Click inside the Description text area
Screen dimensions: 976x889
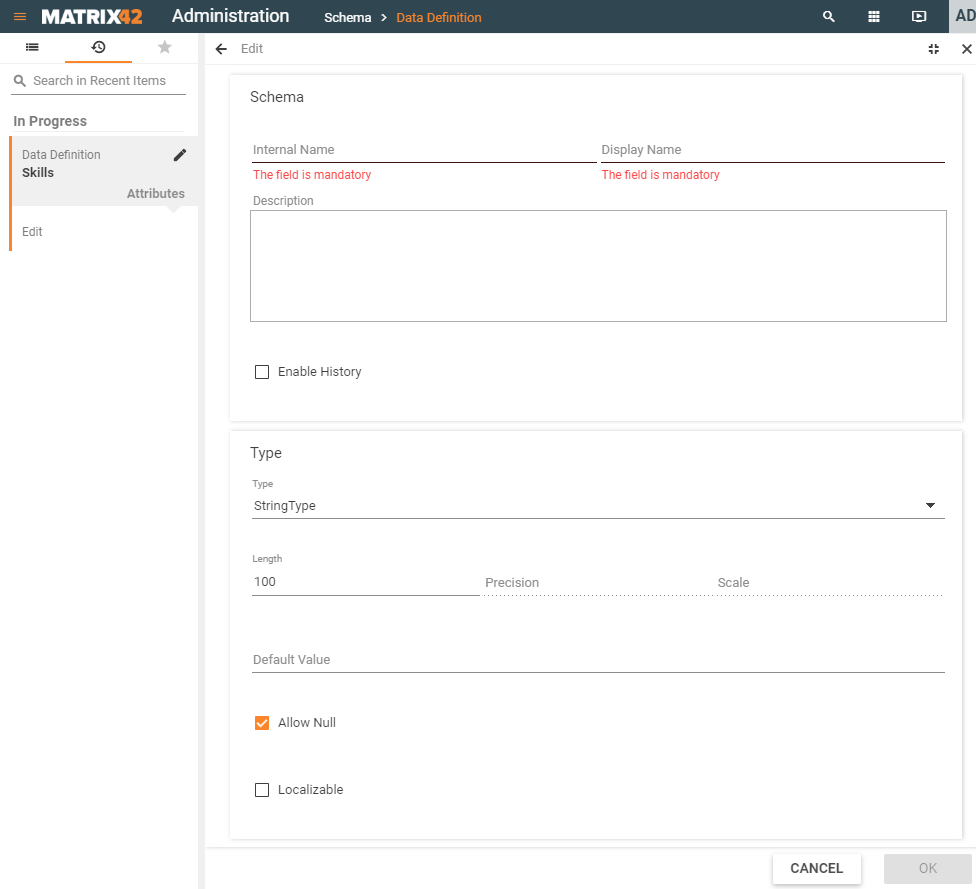pos(597,265)
